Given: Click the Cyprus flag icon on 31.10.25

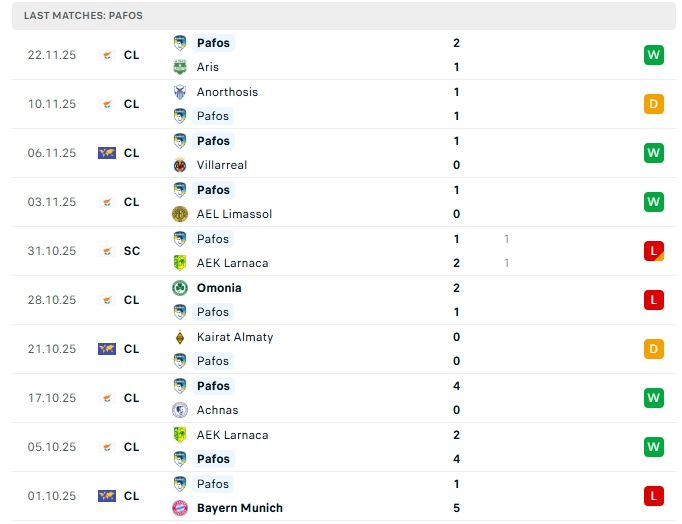Looking at the screenshot, I should (107, 251).
